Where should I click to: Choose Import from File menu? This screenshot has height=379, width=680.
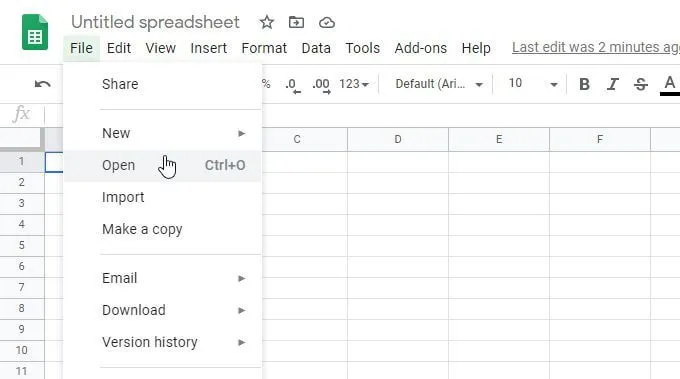163,197
